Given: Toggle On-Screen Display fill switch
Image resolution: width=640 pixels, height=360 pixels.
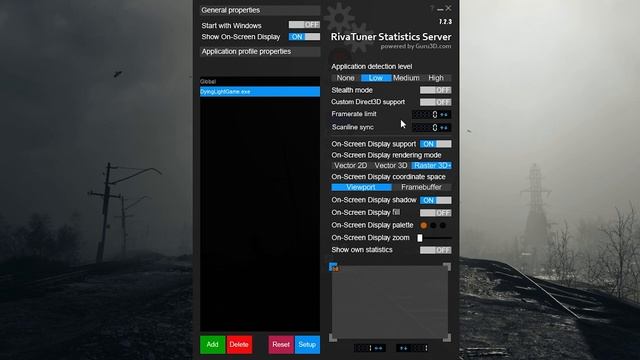Looking at the screenshot, I should point(436,213).
